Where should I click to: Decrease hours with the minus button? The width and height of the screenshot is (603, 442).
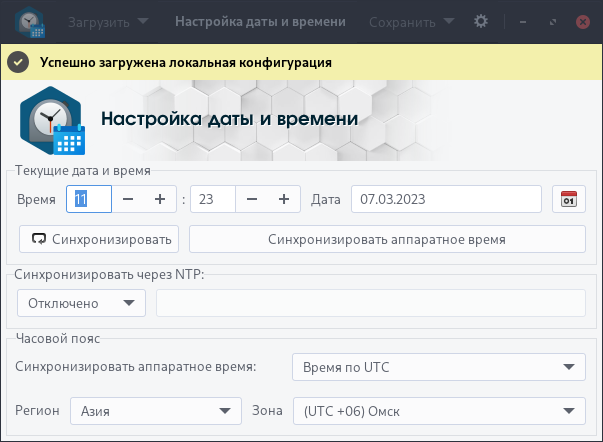[128, 200]
